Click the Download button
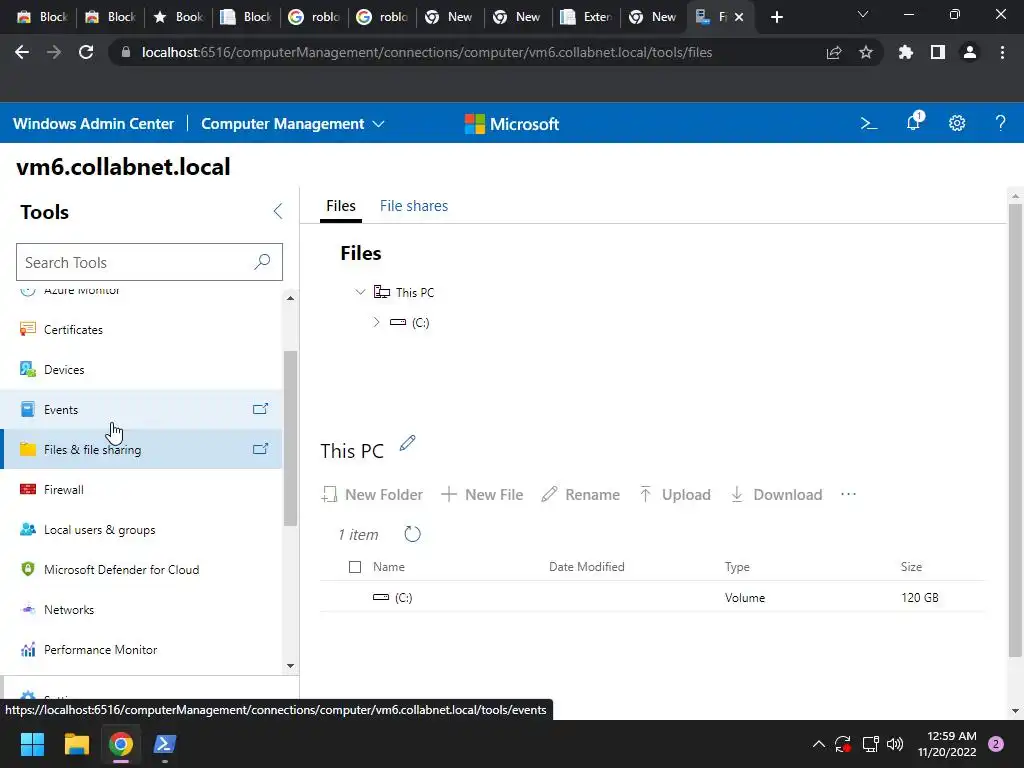1024x768 pixels. pos(776,494)
